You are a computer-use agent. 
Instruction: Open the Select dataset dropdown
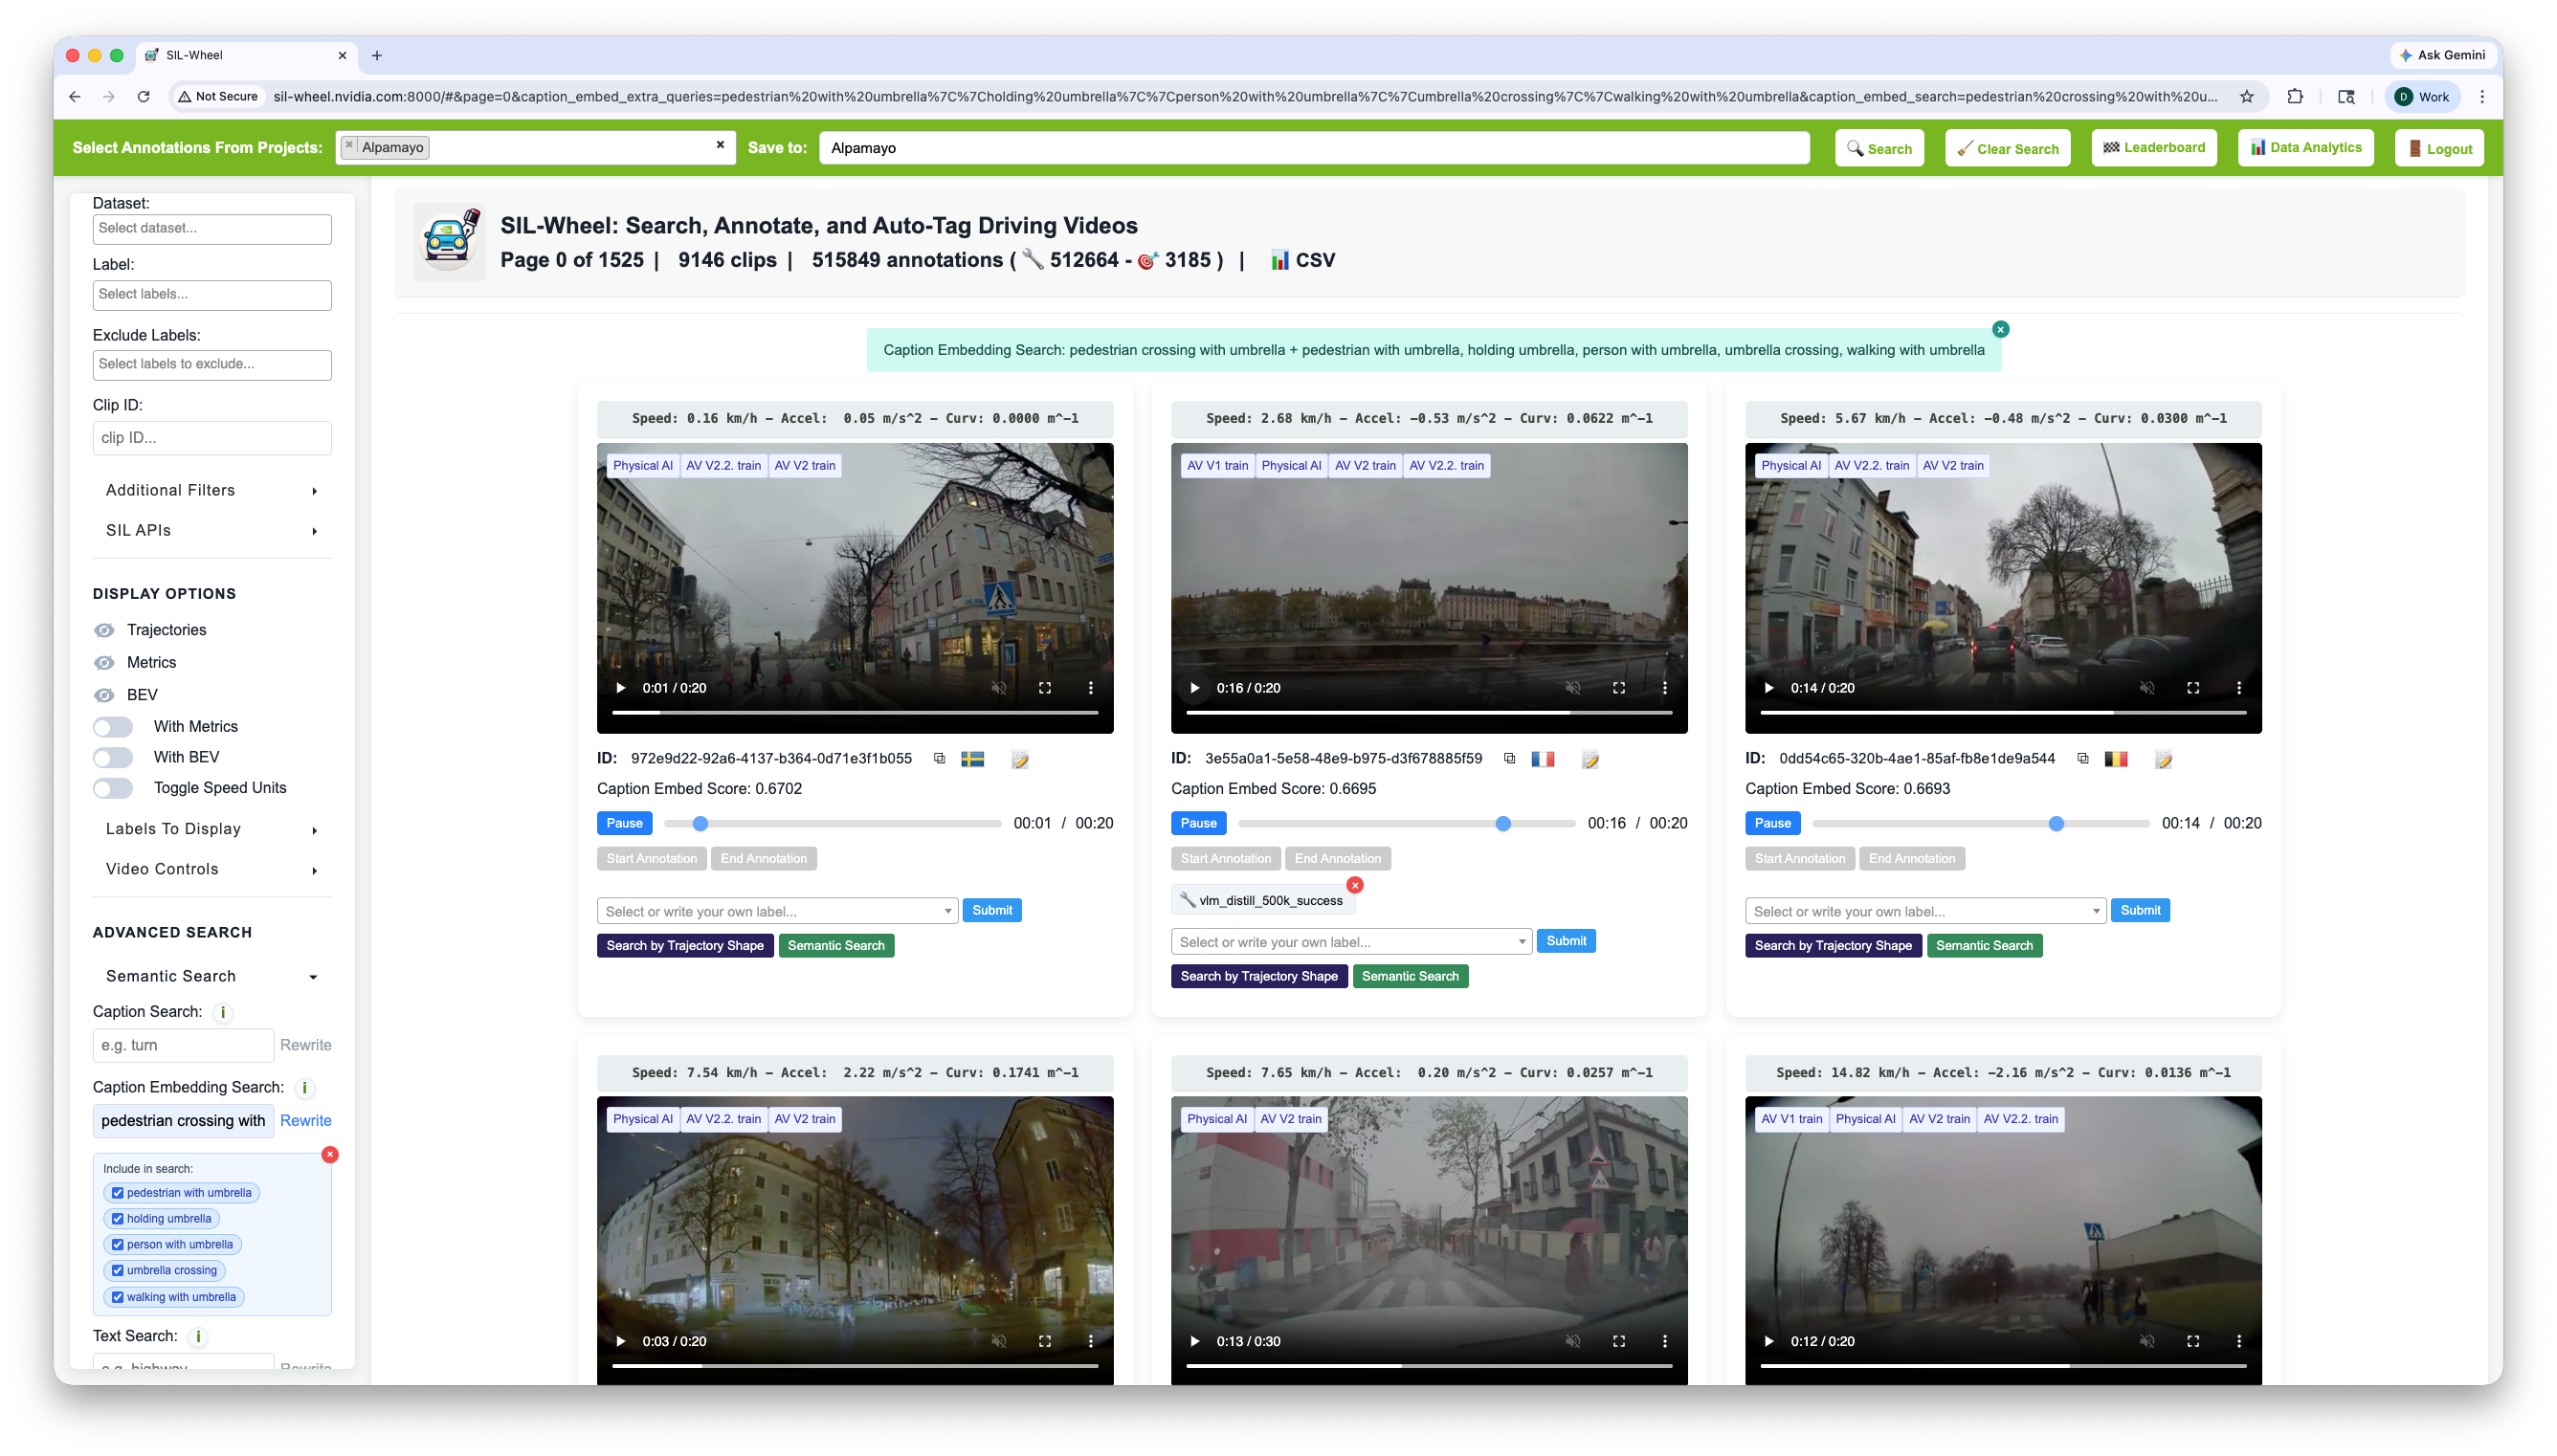[212, 229]
